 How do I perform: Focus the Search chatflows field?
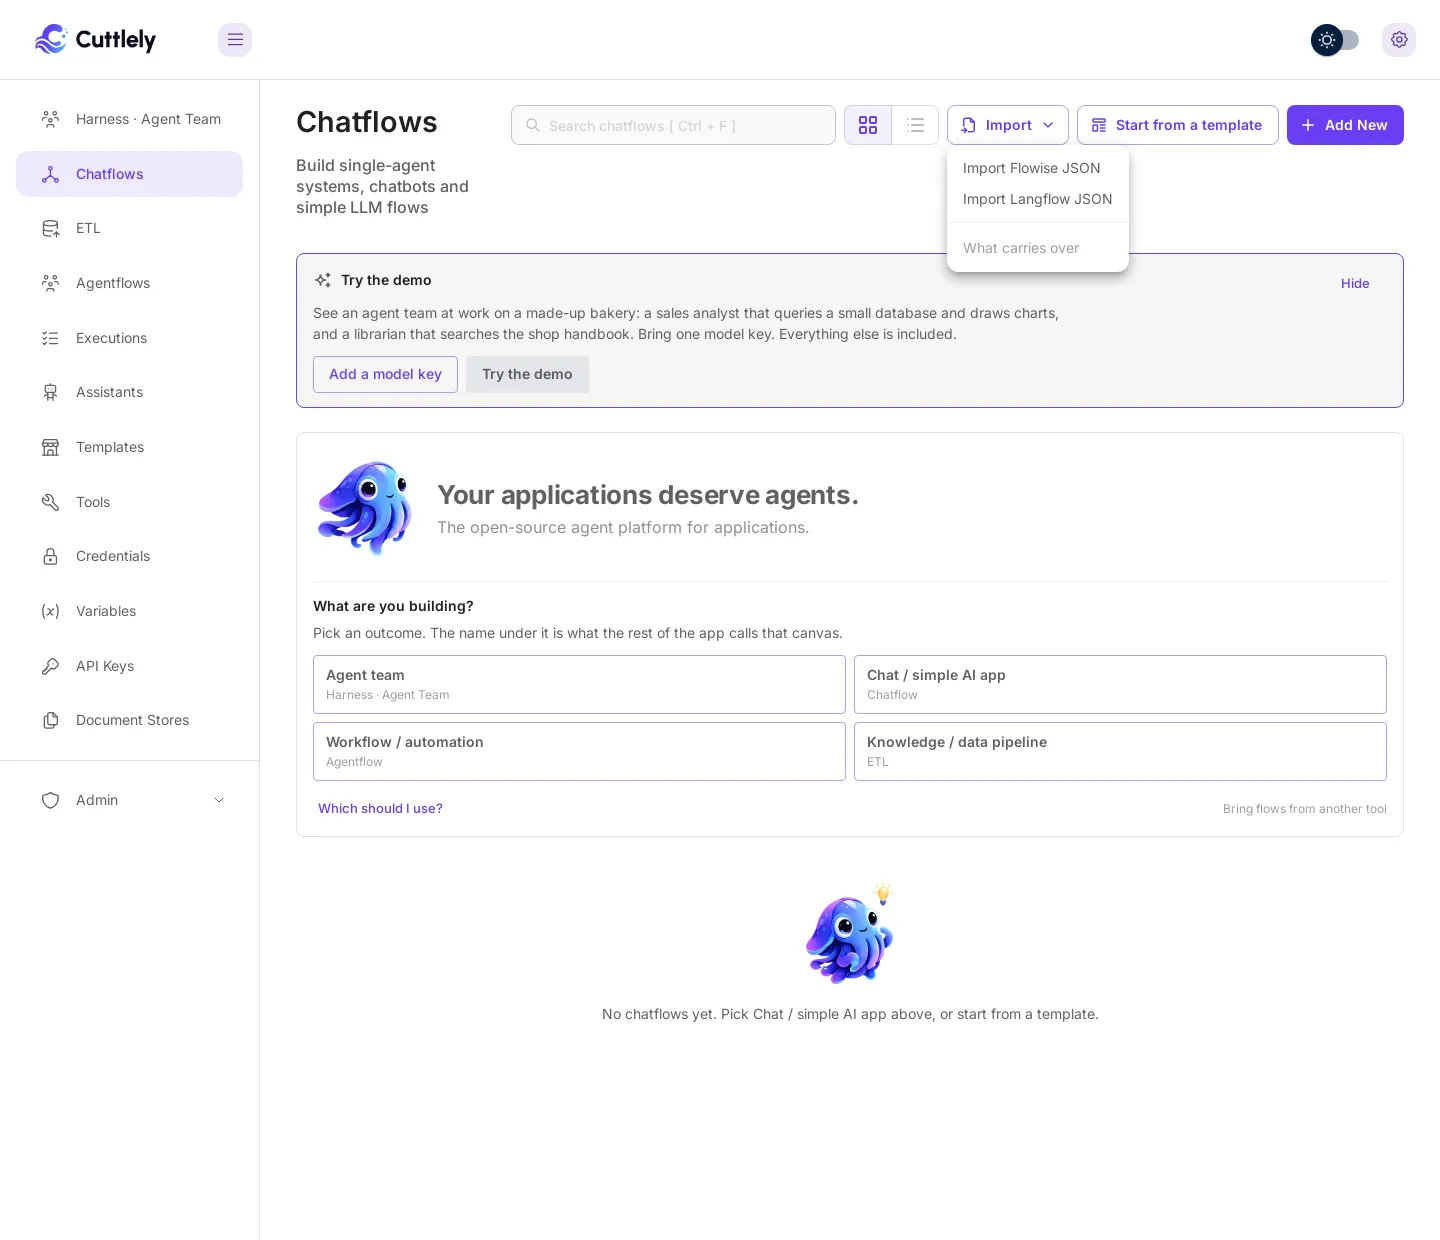coord(673,125)
